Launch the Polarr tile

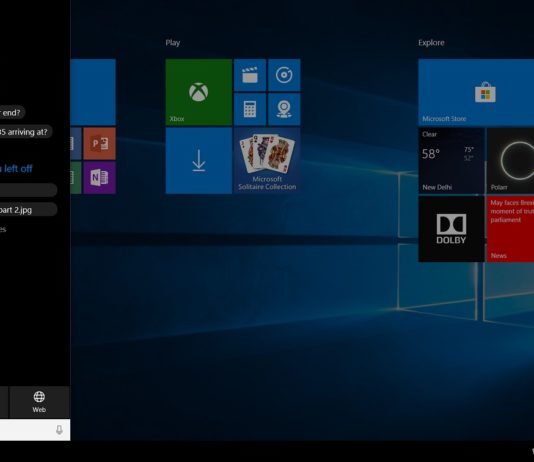510,161
